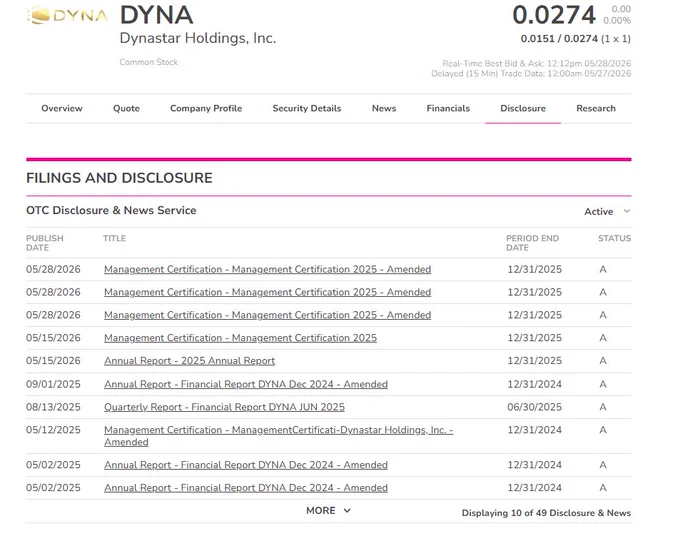
Task: Click the Delayed Trade Data timestamp
Action: (531, 74)
